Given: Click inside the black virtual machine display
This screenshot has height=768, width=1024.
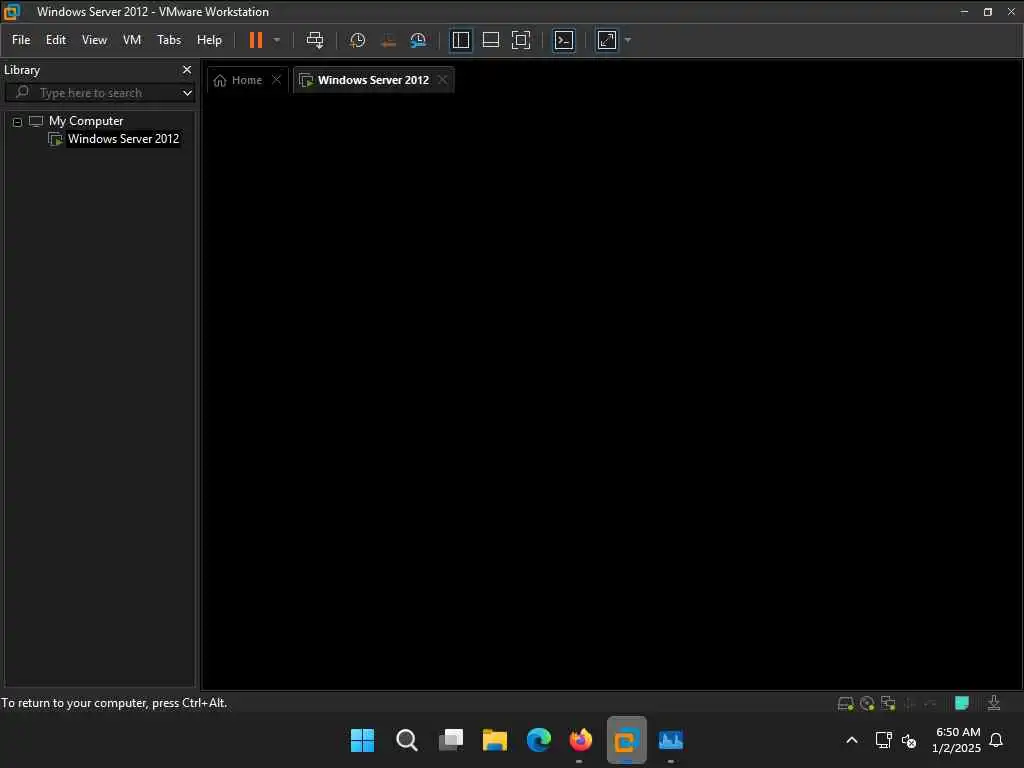Looking at the screenshot, I should tap(611, 392).
